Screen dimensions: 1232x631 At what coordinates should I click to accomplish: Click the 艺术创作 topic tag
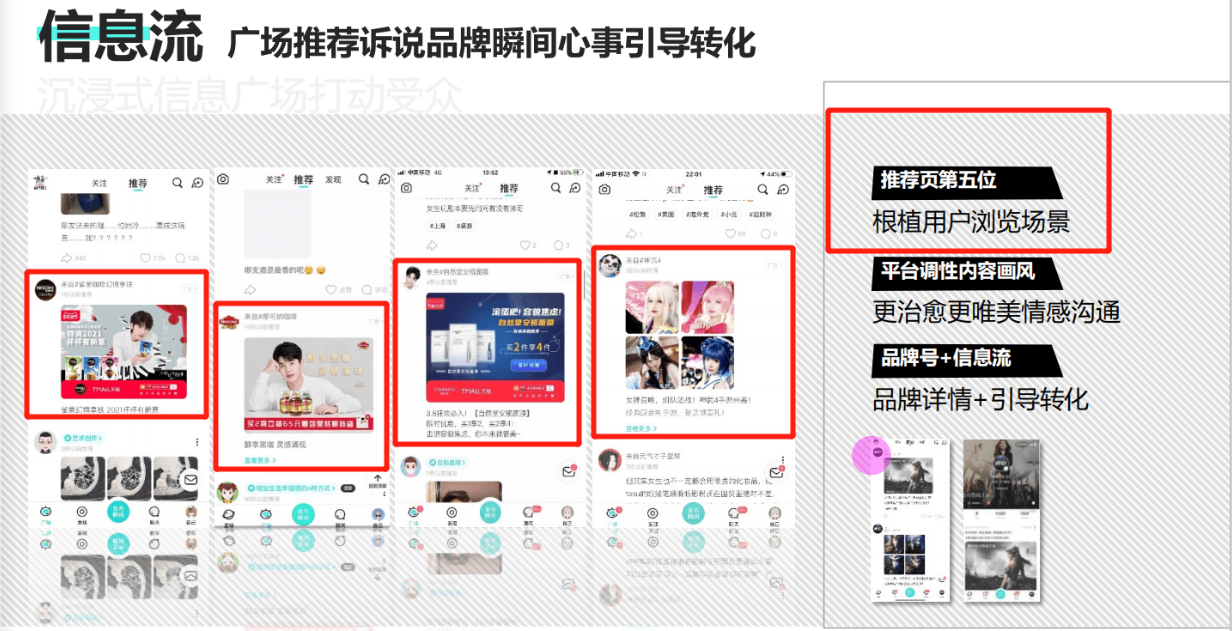84,438
